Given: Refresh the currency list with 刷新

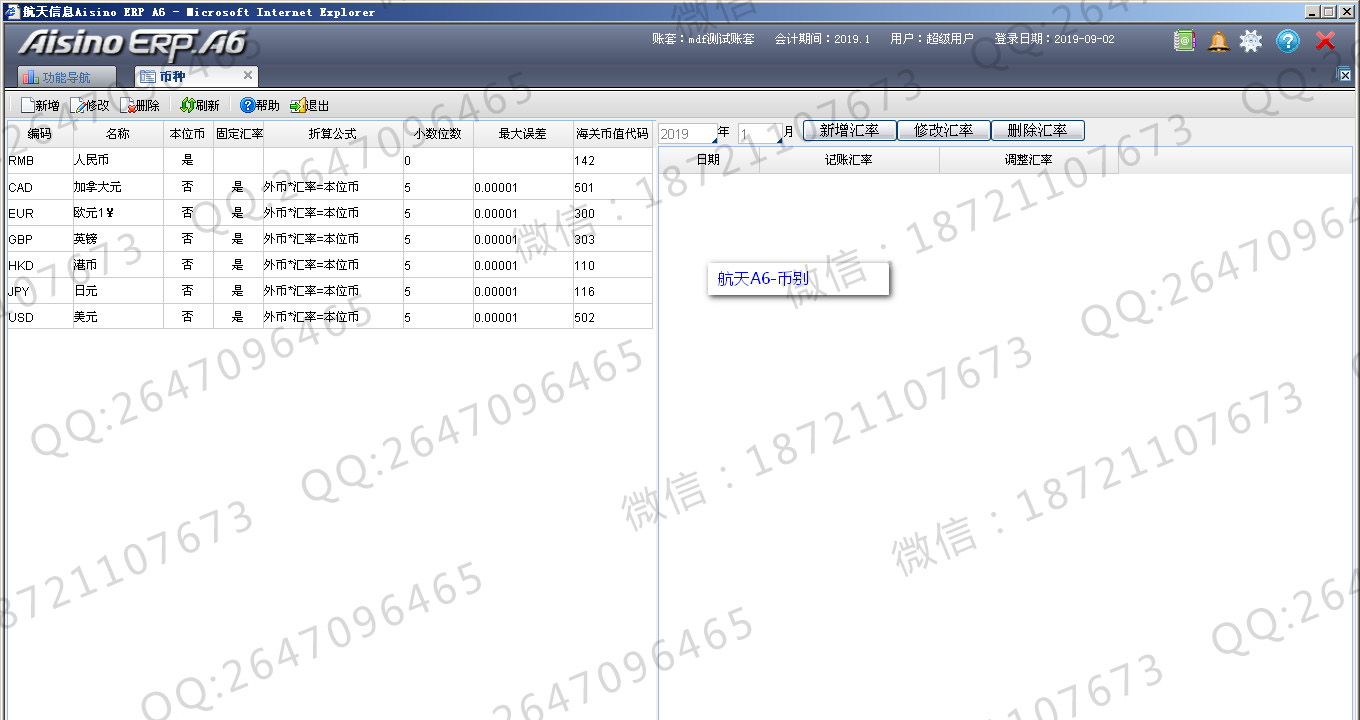Looking at the screenshot, I should (188, 105).
